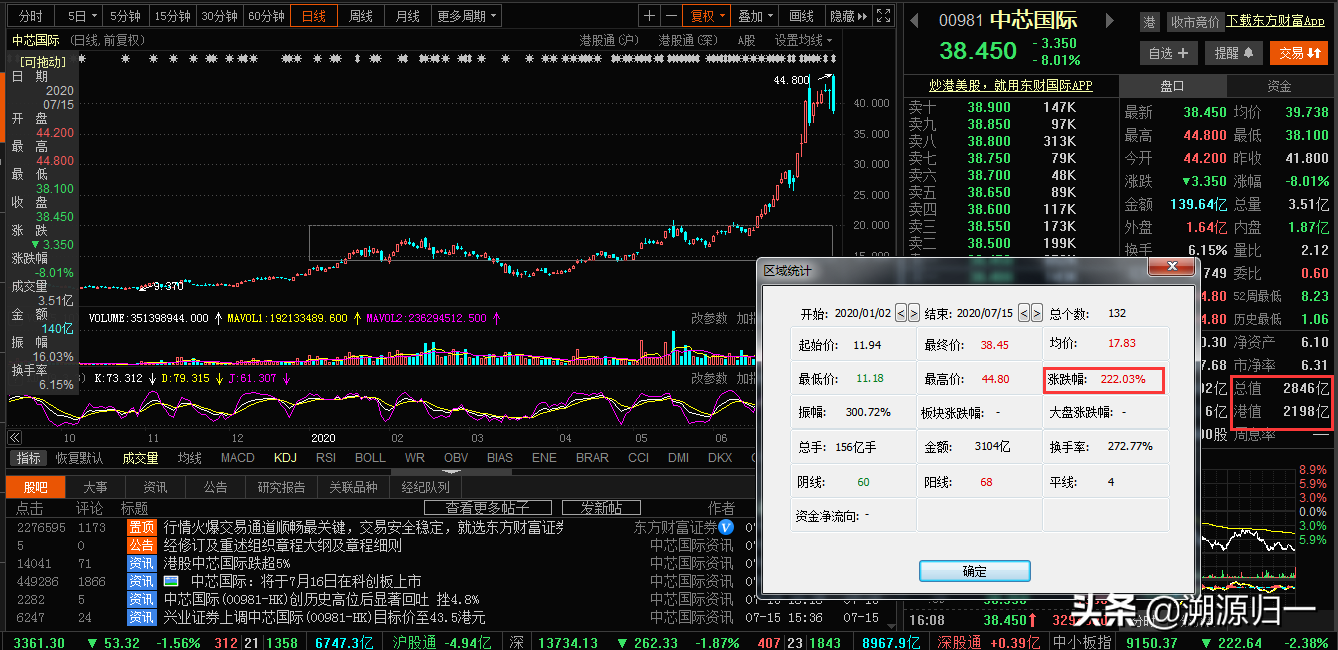Open 叠加 overlay dropdown
Screen dimensions: 1338x650
click(756, 16)
